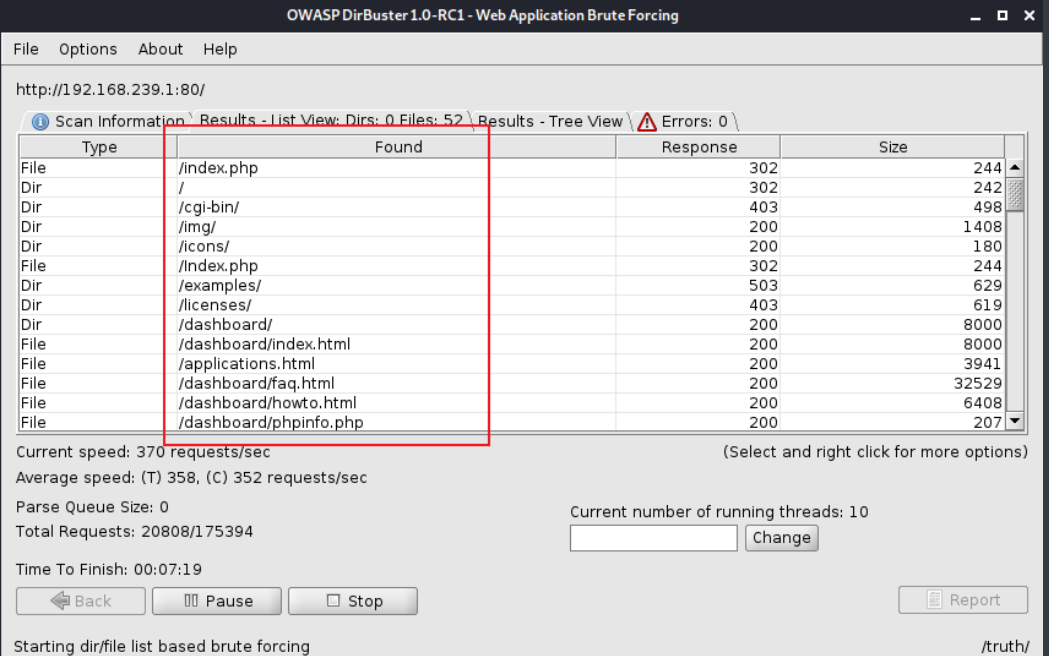Click the results scrollbar down arrow
The image size is (1049, 656).
point(1015,421)
